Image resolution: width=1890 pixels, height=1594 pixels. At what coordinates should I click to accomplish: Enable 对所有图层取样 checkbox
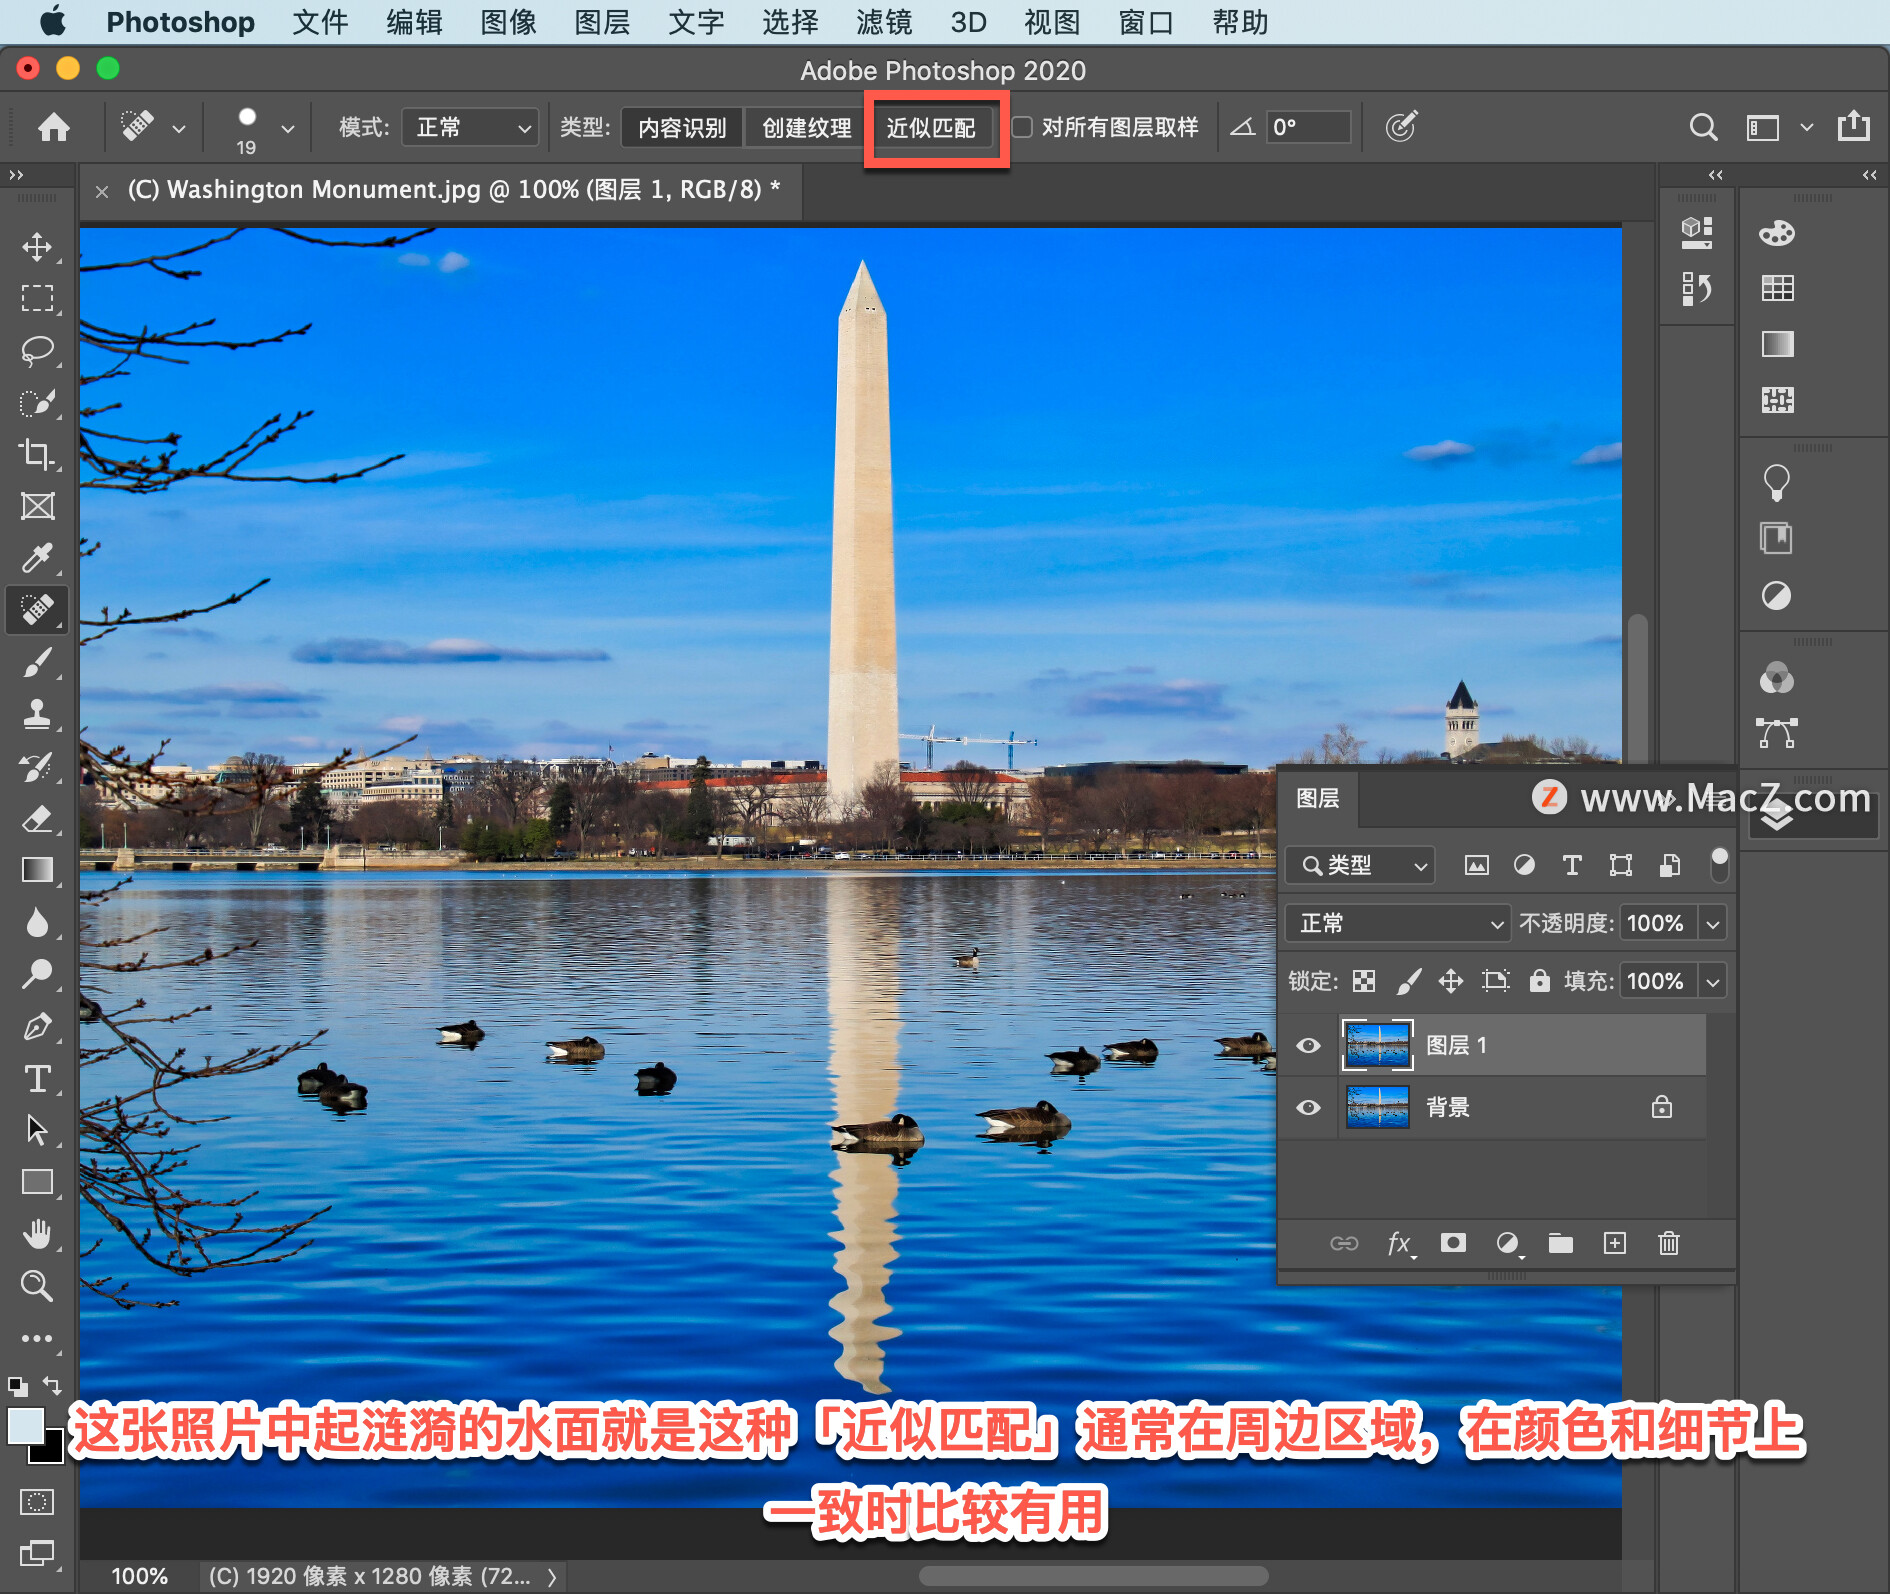point(1022,127)
